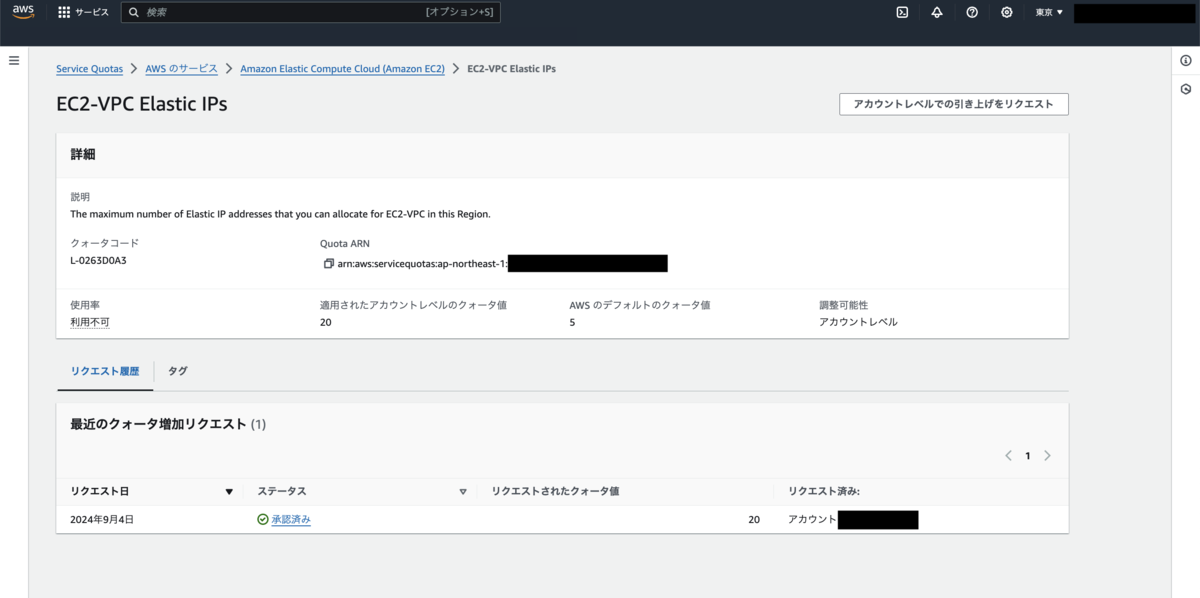Click the リクエスト済み: column header
The image size is (1200, 598).
pos(824,492)
